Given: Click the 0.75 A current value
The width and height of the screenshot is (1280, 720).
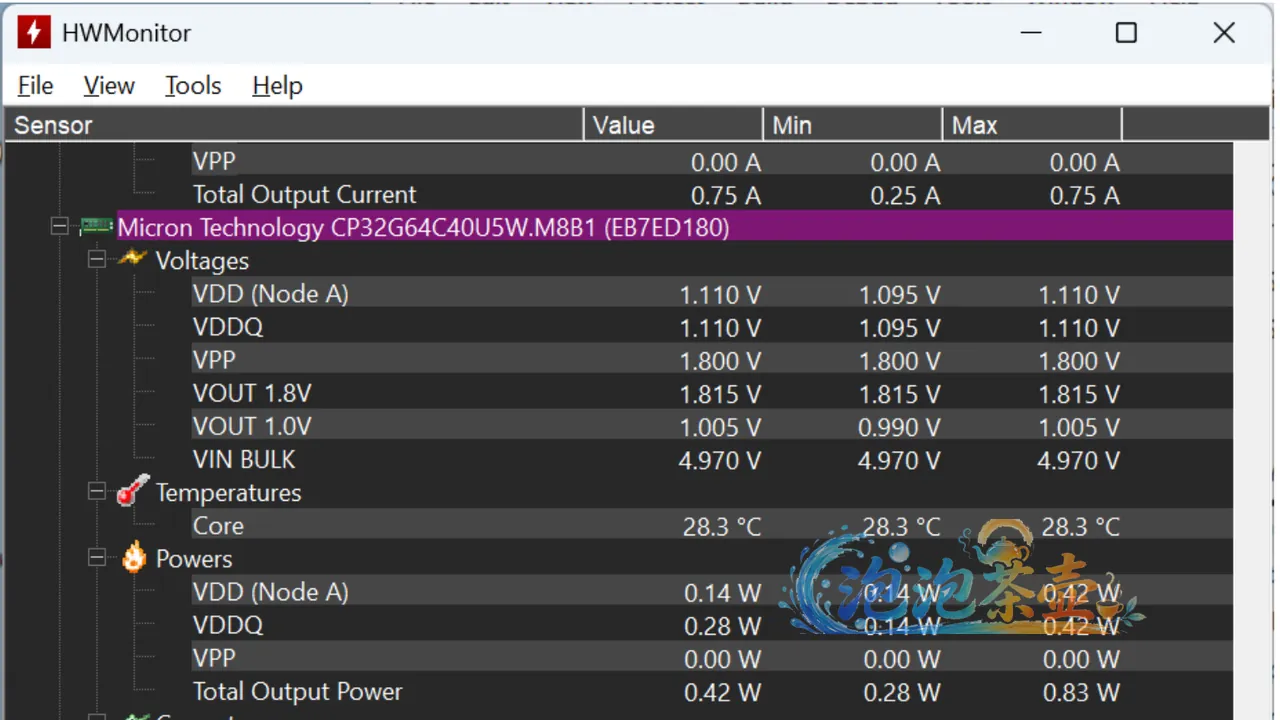Looking at the screenshot, I should click(726, 195).
